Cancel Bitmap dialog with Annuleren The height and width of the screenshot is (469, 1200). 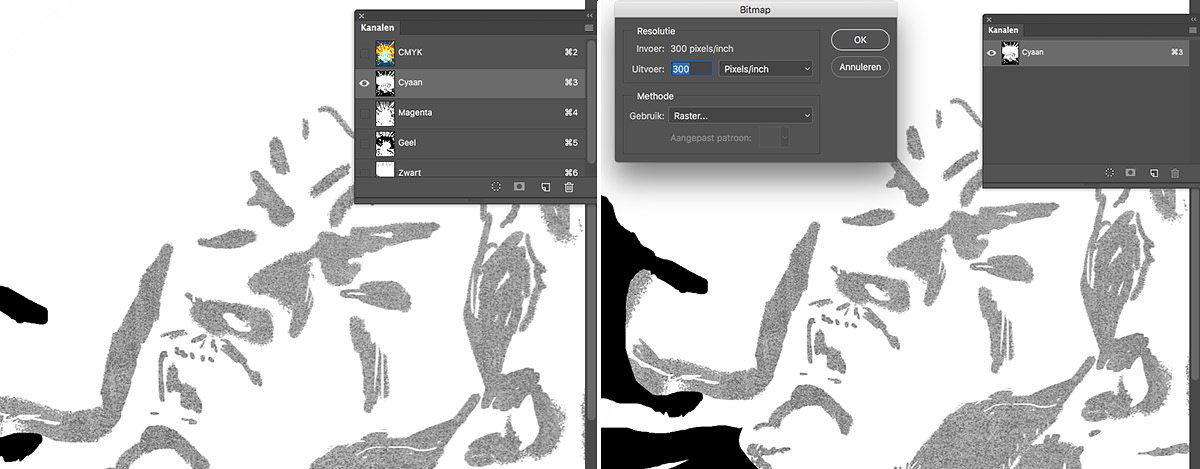coord(860,67)
